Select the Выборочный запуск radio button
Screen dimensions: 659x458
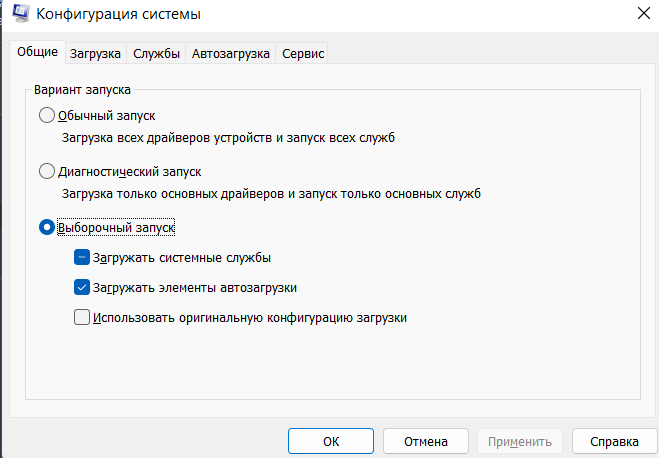point(47,228)
